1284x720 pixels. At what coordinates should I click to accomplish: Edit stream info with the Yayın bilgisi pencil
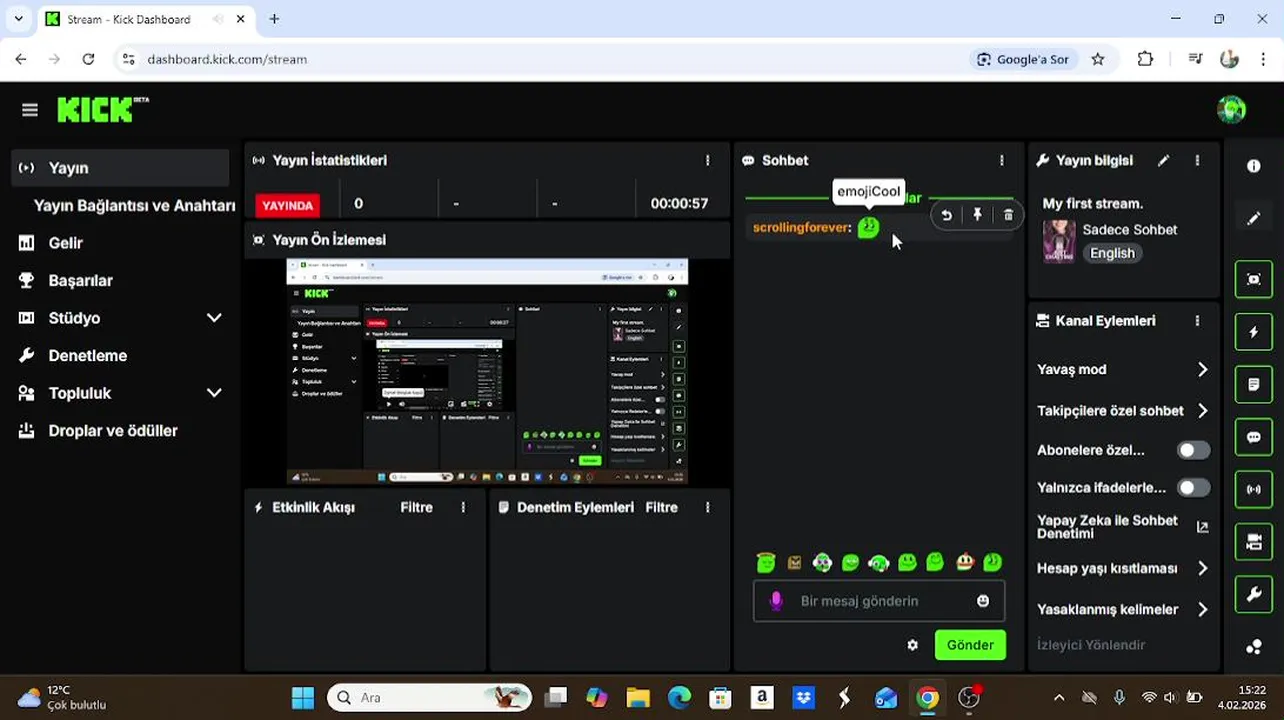pyautogui.click(x=1163, y=160)
